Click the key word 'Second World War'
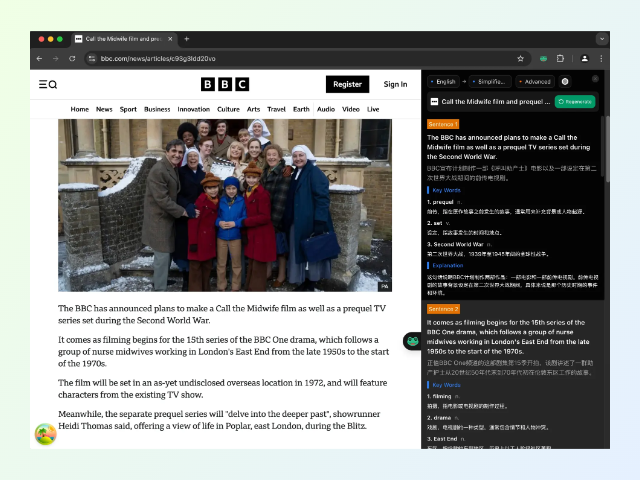The image size is (640, 480). [458, 244]
